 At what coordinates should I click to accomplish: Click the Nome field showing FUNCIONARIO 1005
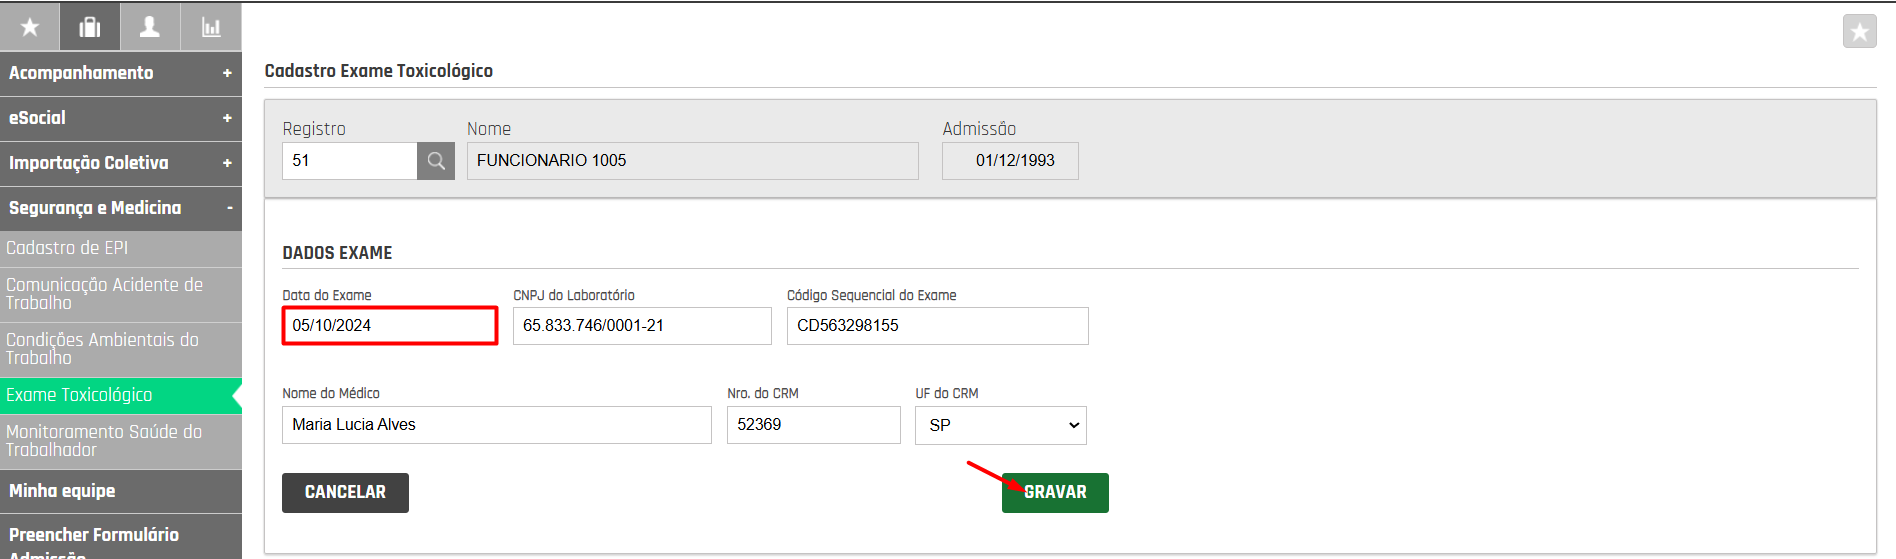coord(692,161)
